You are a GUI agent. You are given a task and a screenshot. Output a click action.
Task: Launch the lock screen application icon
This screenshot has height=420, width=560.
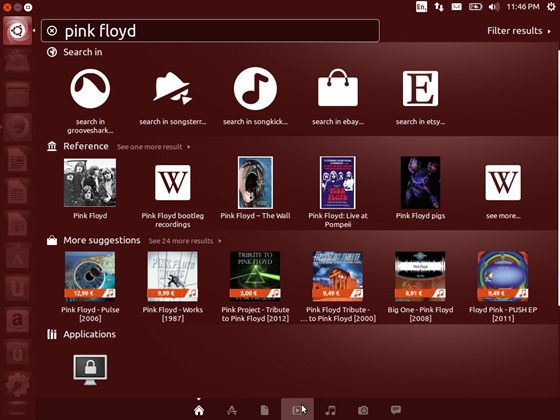[x=90, y=370]
